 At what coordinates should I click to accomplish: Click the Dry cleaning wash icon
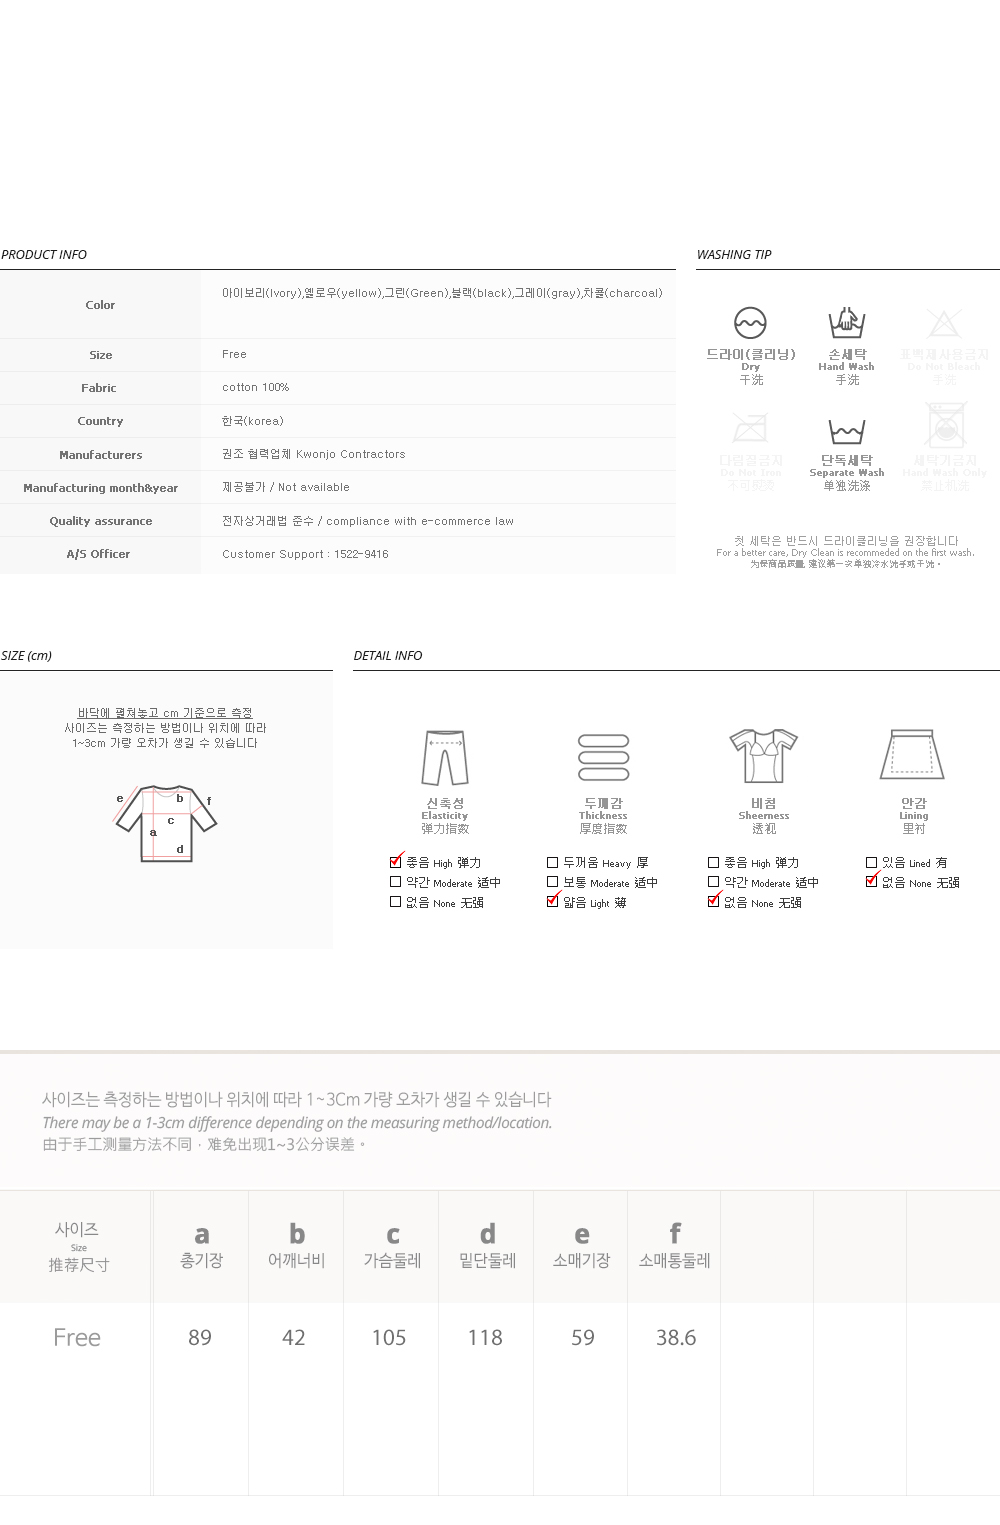pyautogui.click(x=750, y=323)
